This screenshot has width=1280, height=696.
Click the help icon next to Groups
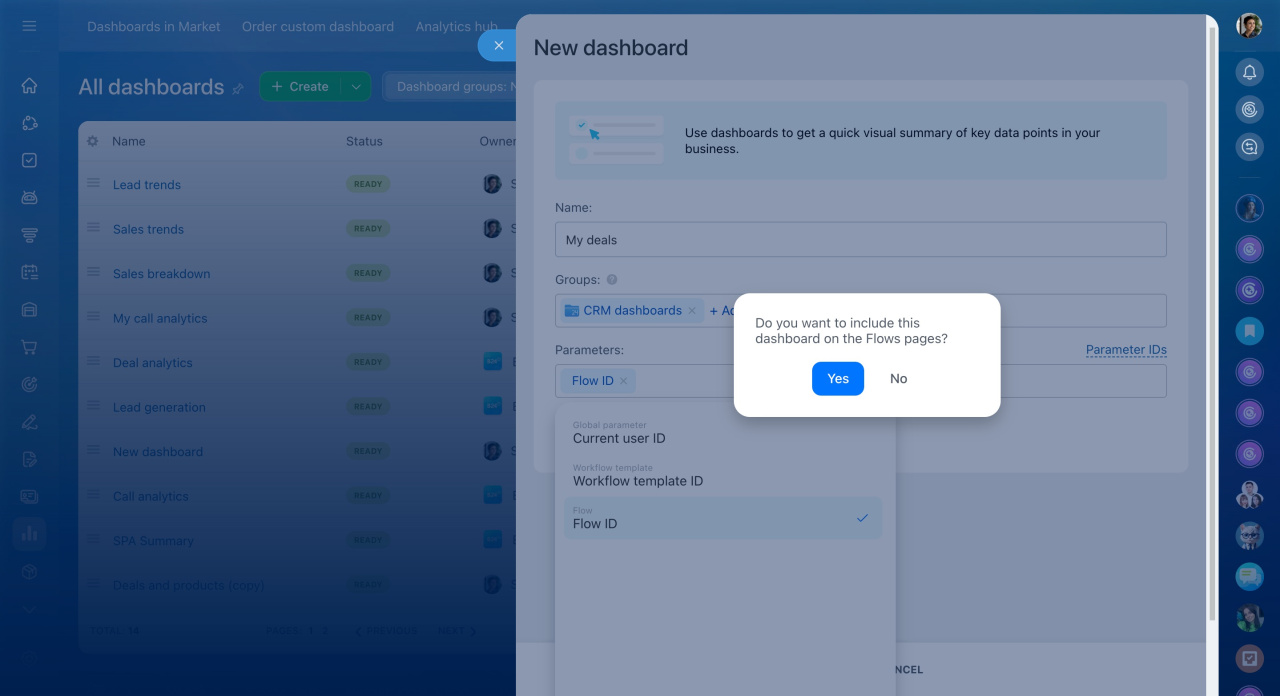pyautogui.click(x=612, y=280)
